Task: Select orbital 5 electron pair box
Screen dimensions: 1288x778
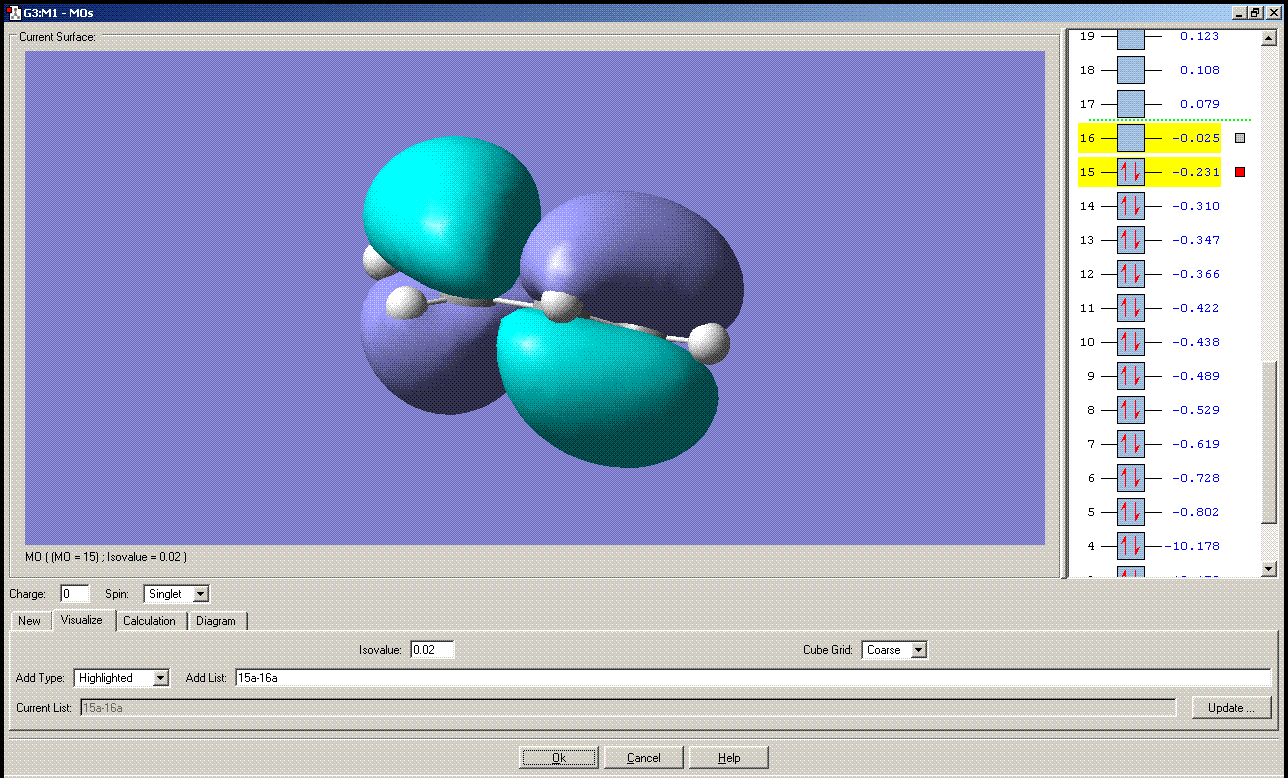Action: (1130, 512)
